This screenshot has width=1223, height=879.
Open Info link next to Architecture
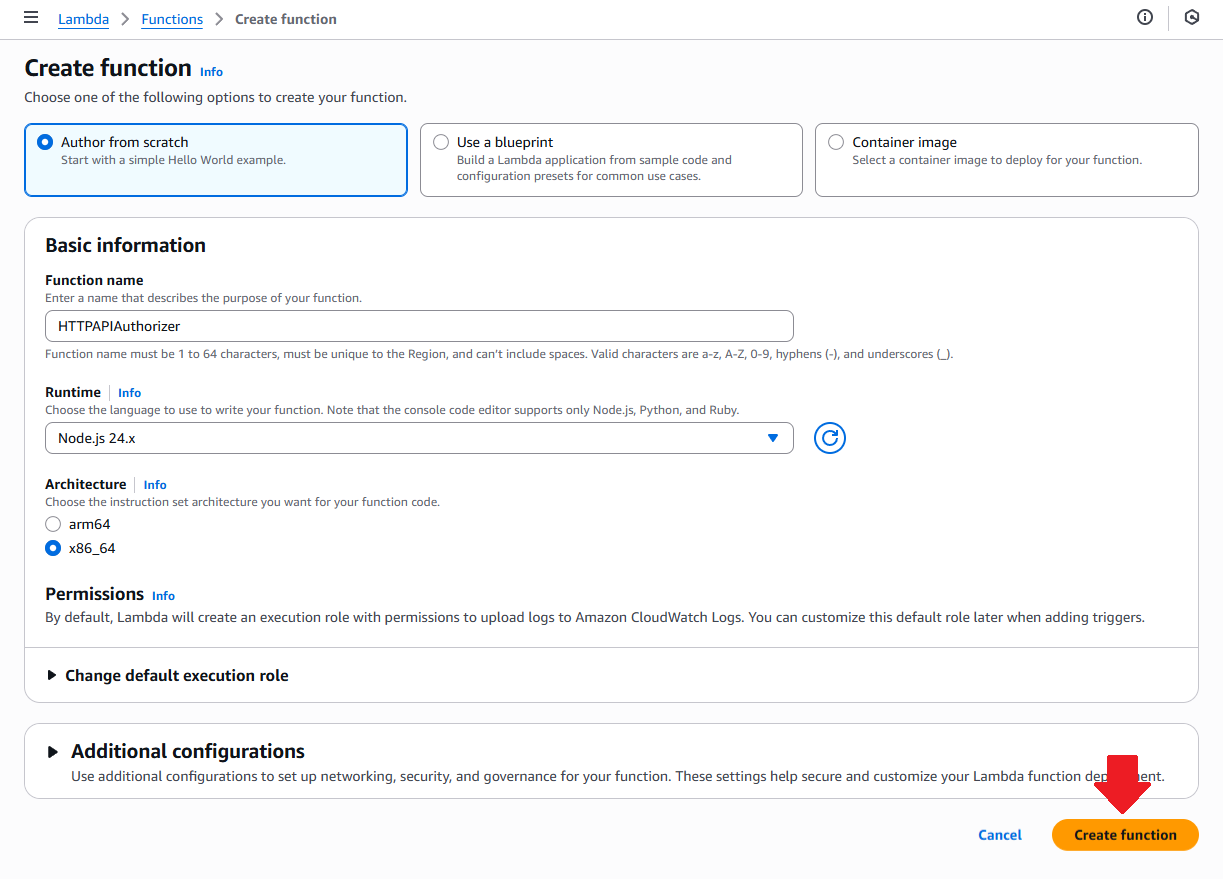pyautogui.click(x=155, y=485)
